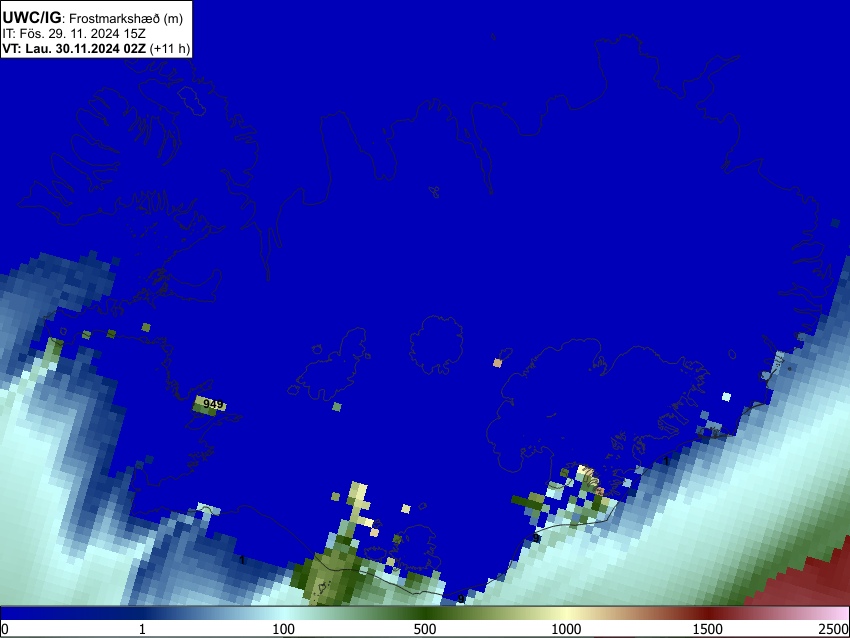This screenshot has height=638, width=850.
Task: Click the dark red colour scale segment above 1500
Action: click(707, 614)
